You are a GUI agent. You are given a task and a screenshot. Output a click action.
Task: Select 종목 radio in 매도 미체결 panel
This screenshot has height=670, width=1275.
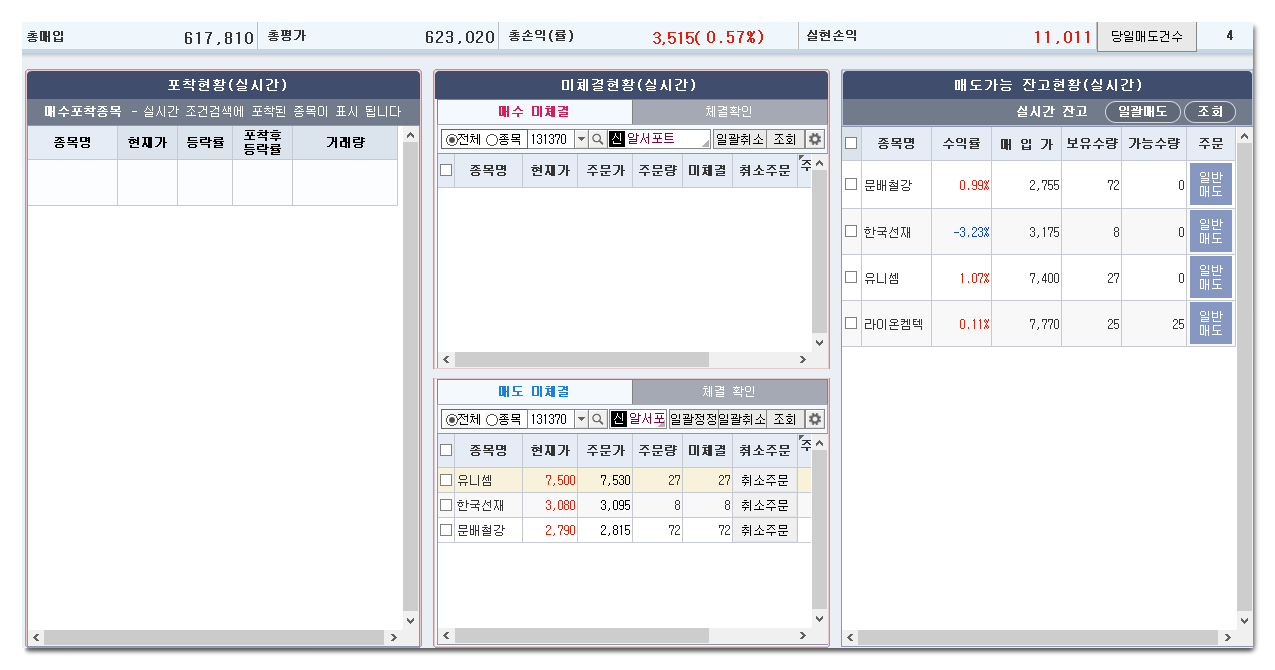tap(491, 419)
